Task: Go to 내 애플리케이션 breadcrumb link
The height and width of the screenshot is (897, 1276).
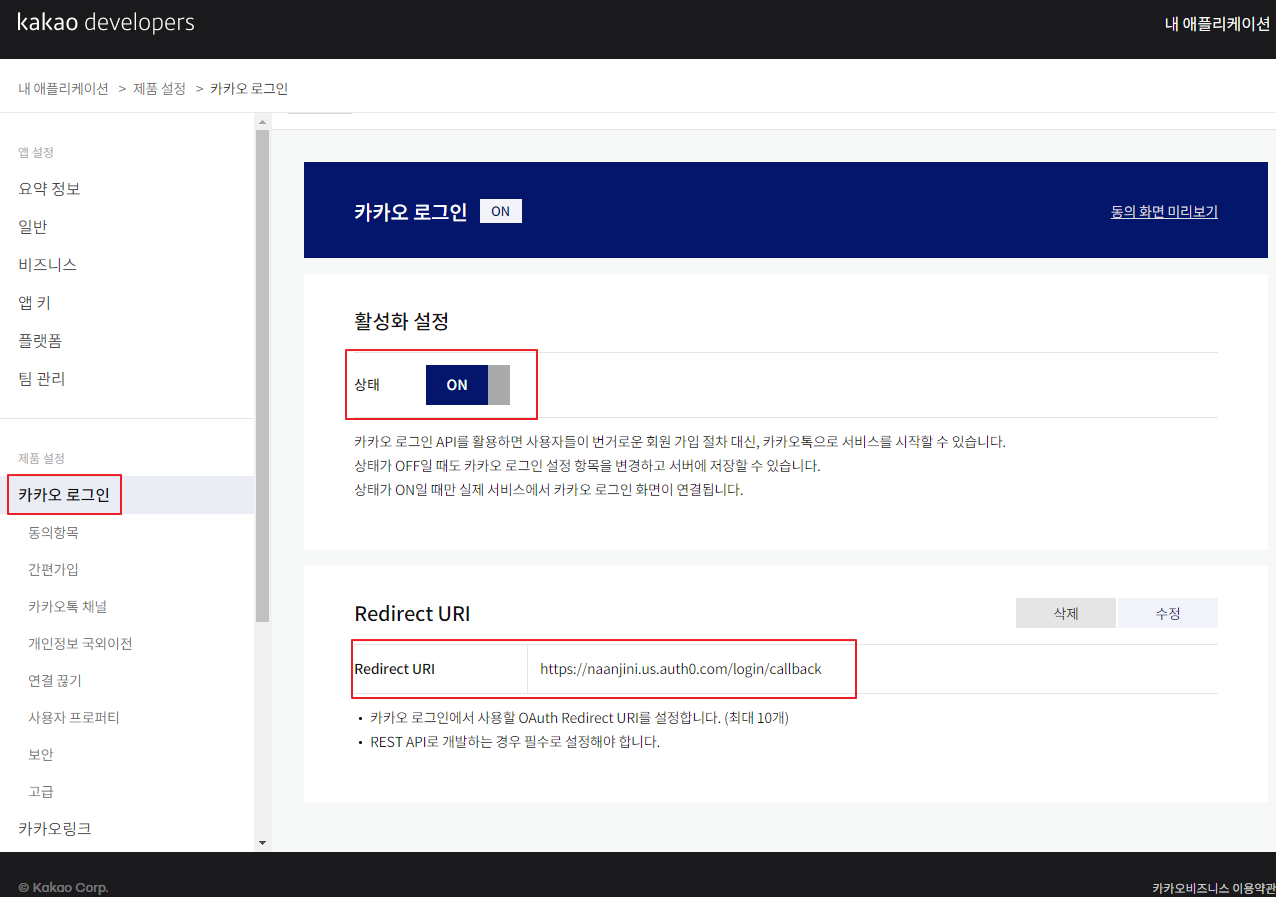Action: click(x=63, y=88)
